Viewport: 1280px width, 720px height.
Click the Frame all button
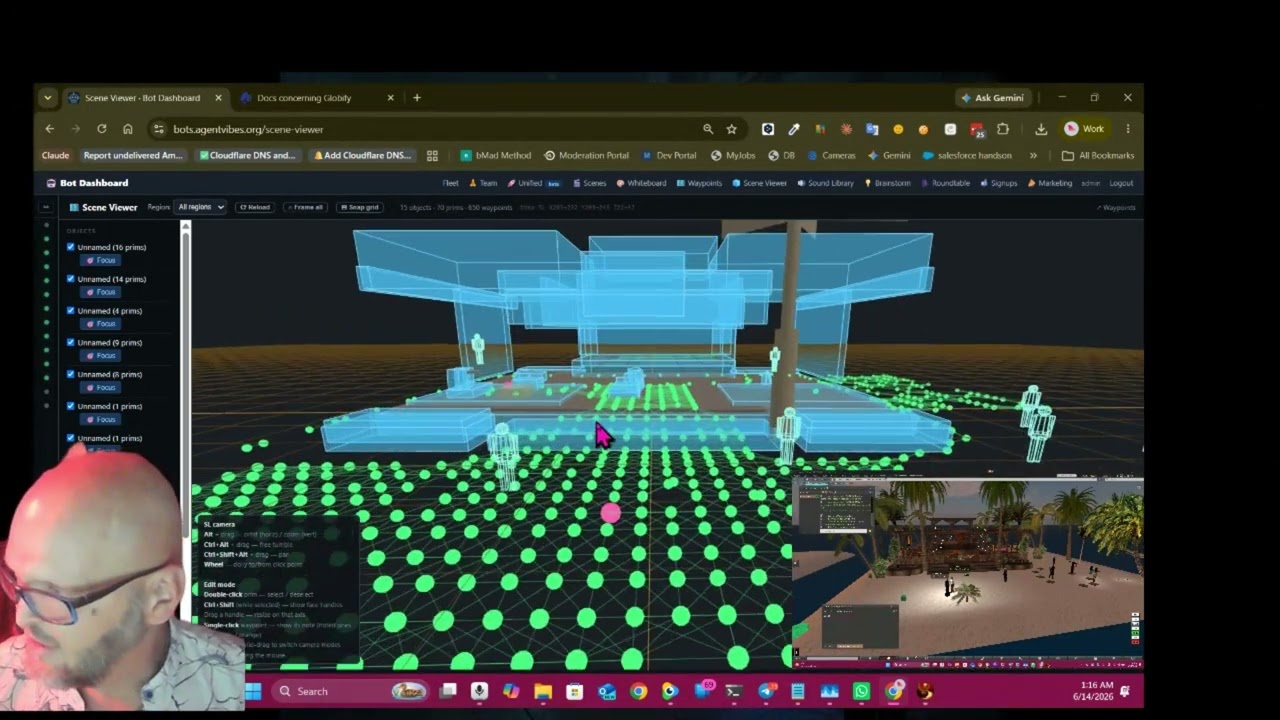click(x=305, y=207)
